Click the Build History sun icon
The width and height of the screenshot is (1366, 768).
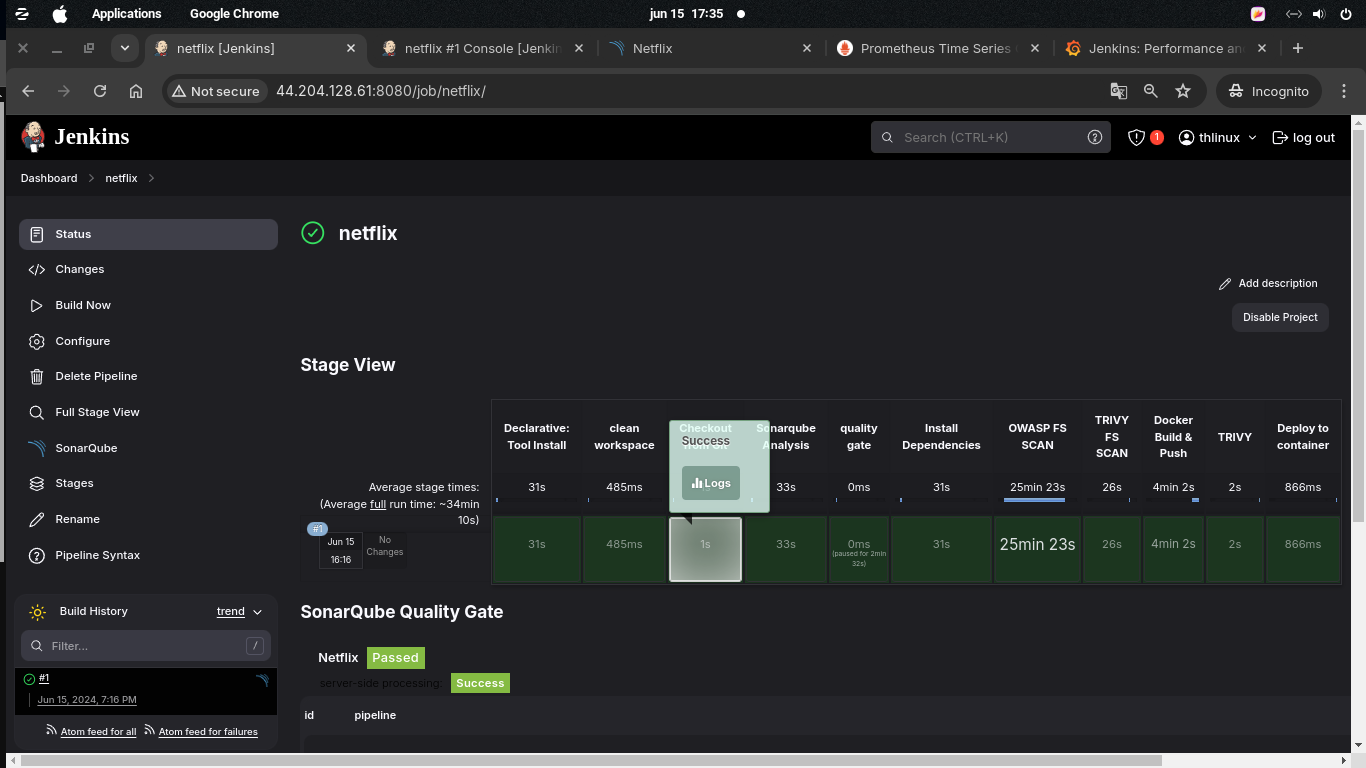click(x=38, y=612)
